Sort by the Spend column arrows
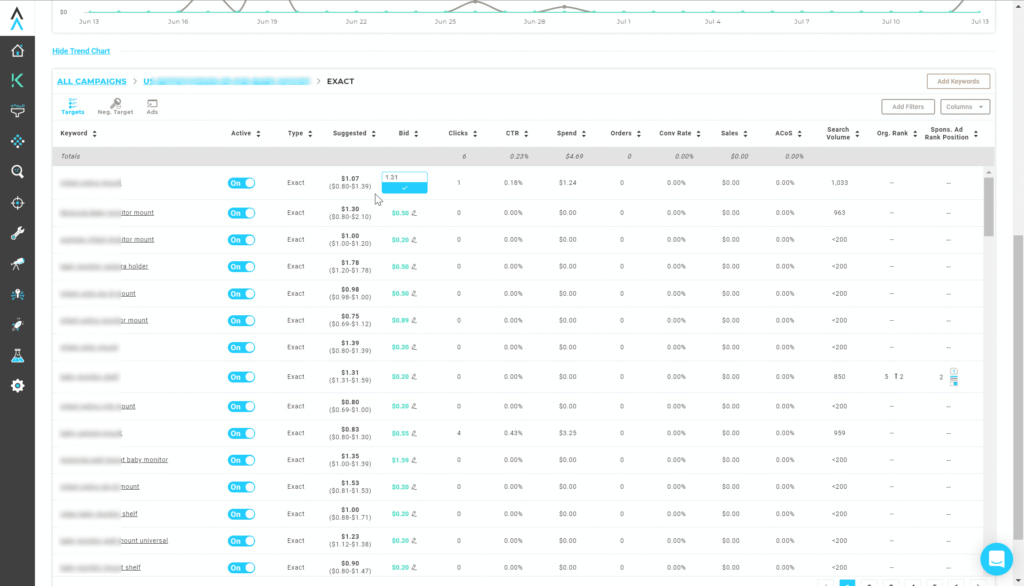Image resolution: width=1024 pixels, height=586 pixels. (582, 133)
